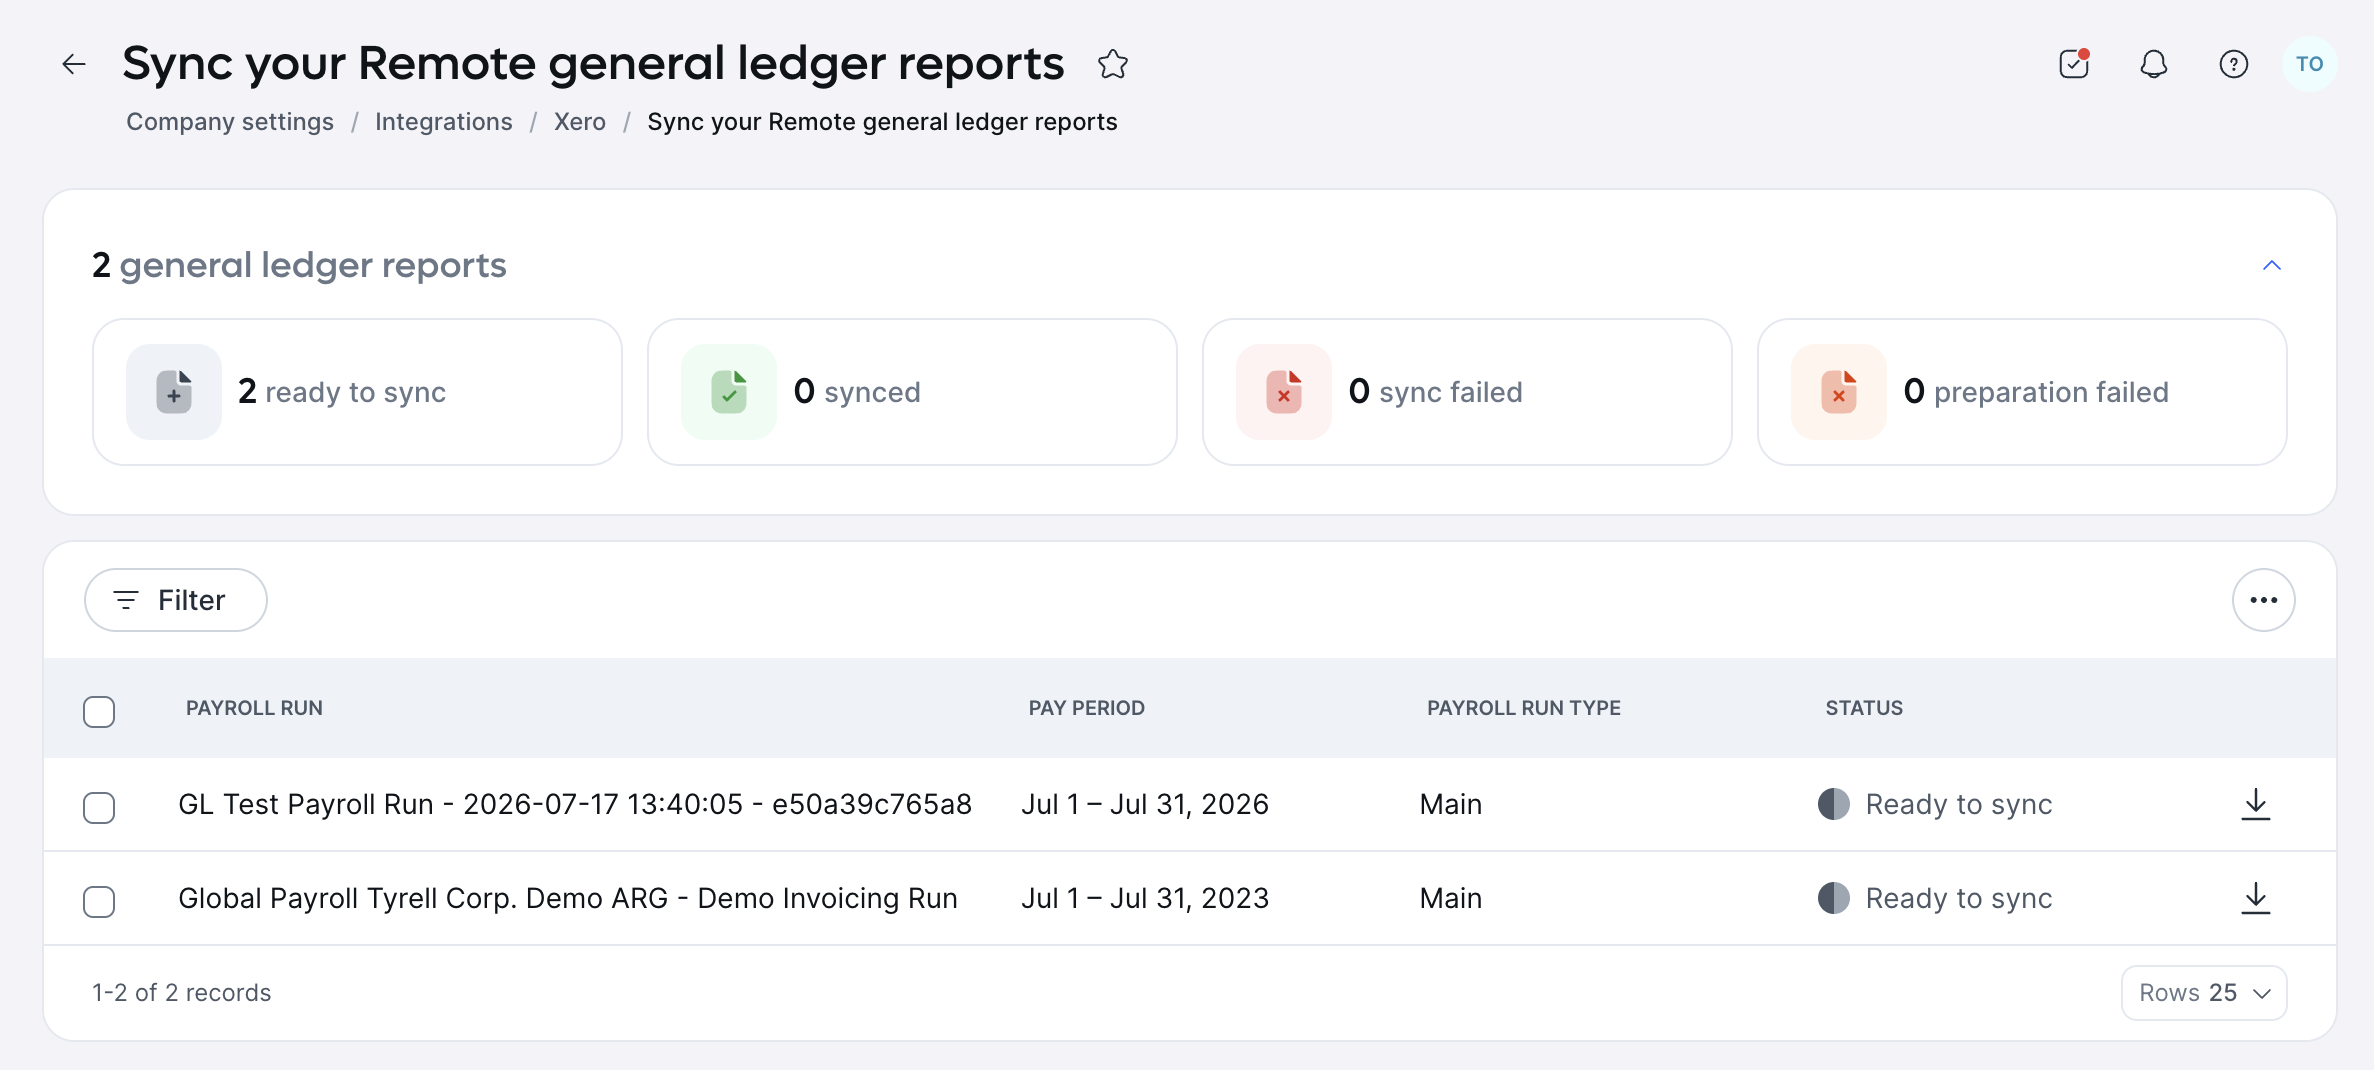
Task: Open the TO user avatar menu
Action: (x=2309, y=65)
